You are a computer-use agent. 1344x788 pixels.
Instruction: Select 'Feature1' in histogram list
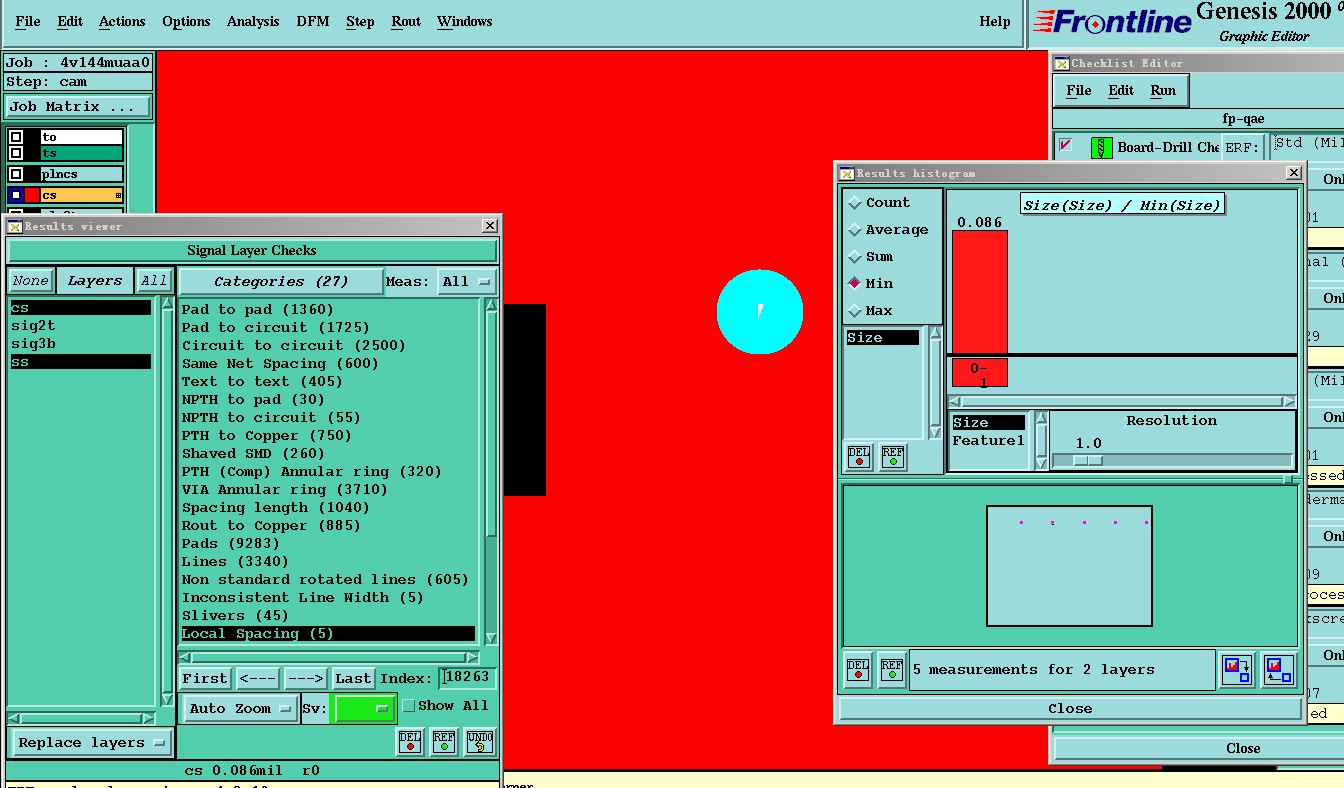pos(989,441)
